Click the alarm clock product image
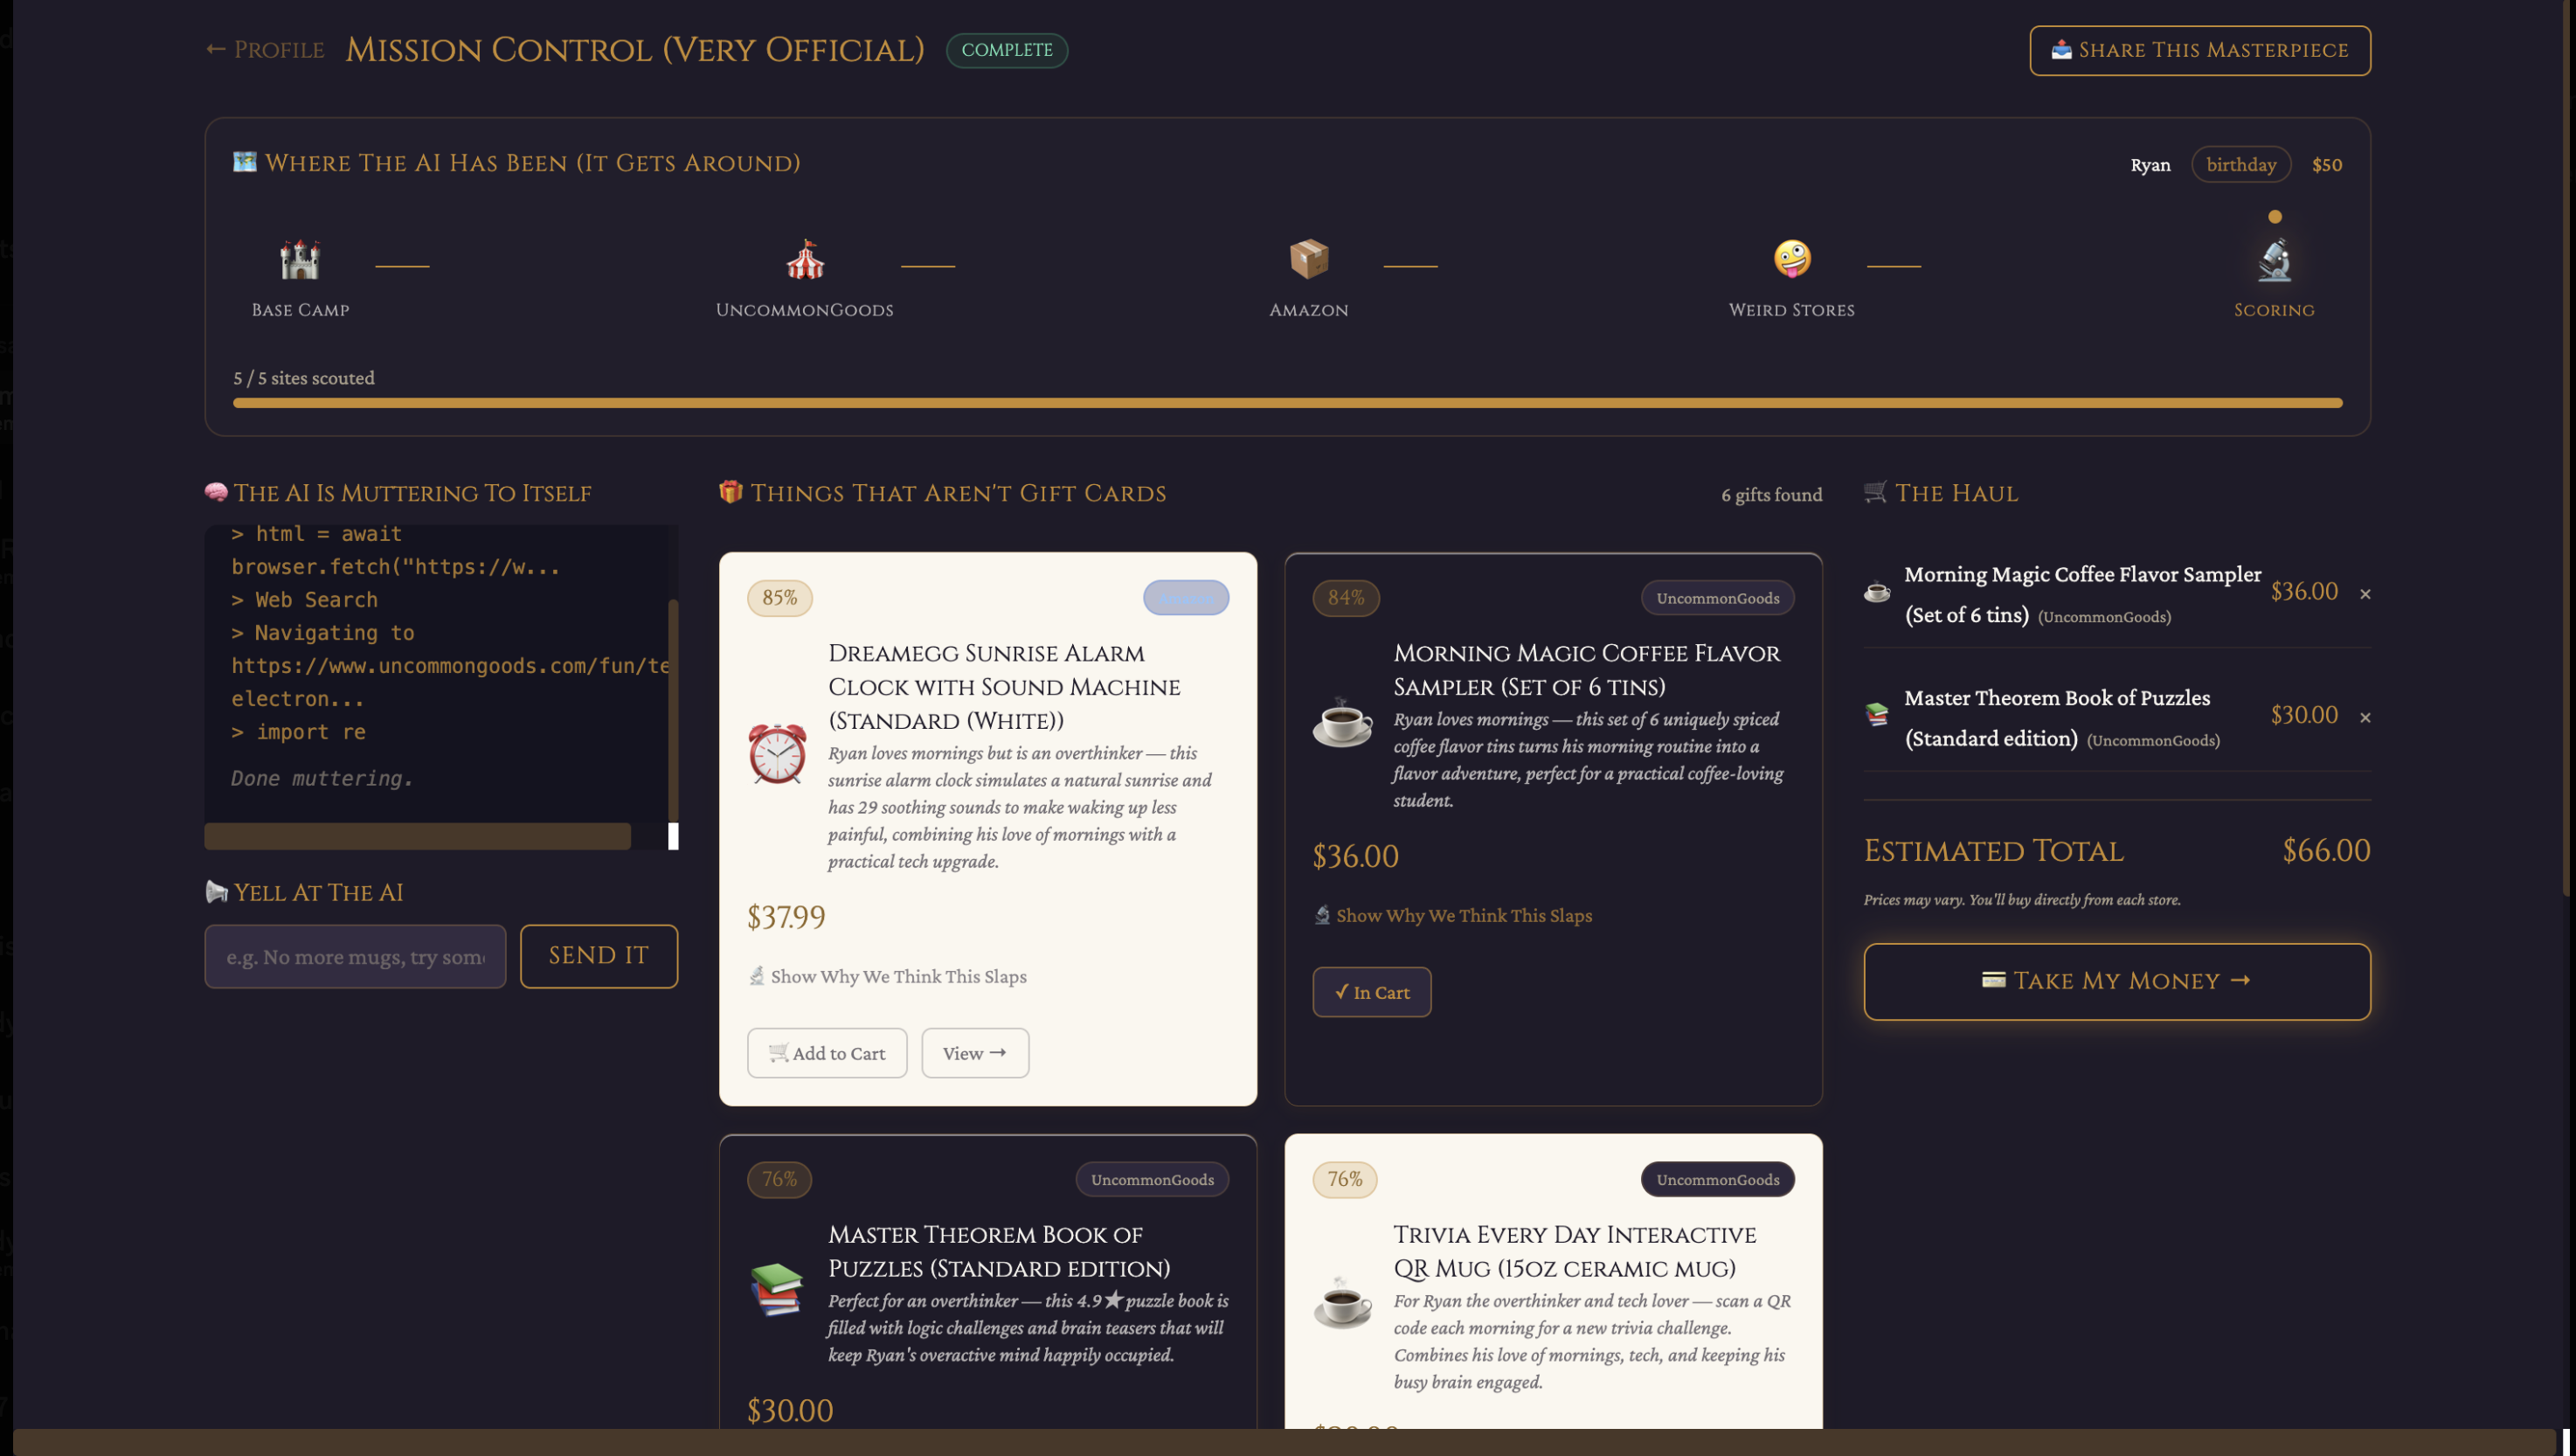Screen dimensions: 2576x1456 777,753
